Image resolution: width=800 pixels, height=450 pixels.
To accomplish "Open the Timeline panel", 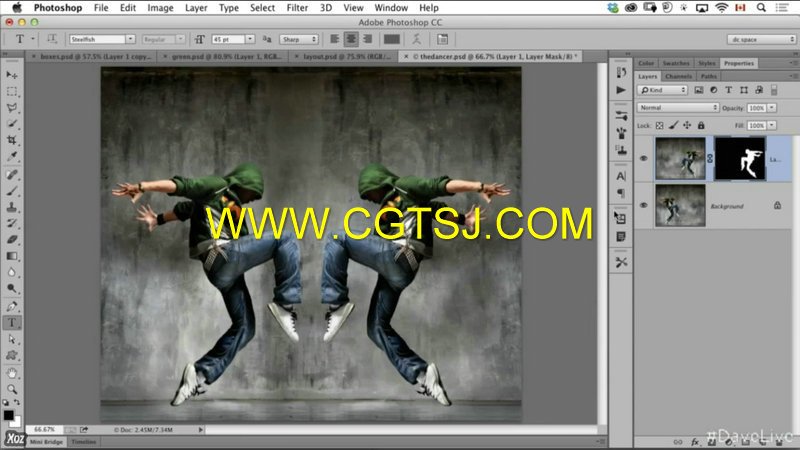I will pos(84,442).
